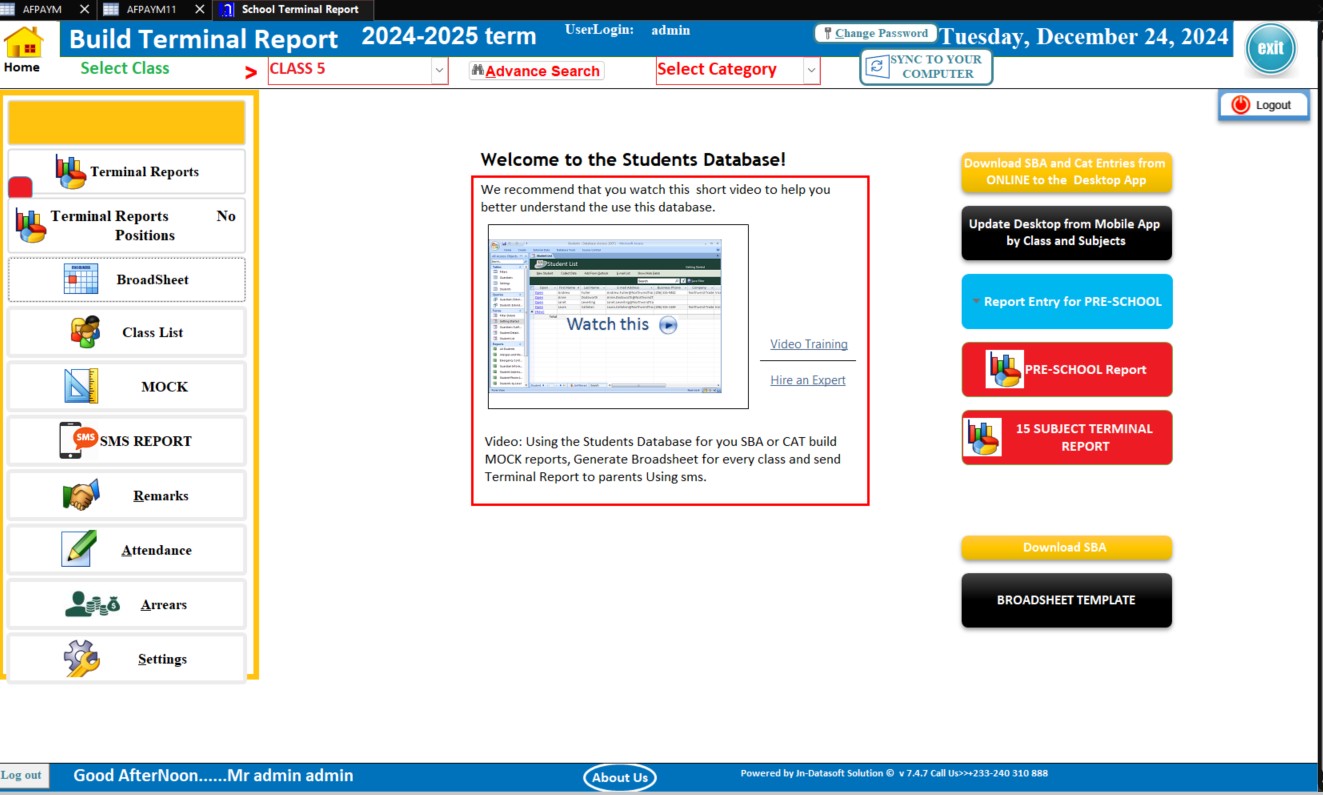The image size is (1323, 795).
Task: Click the Home house icon
Action: tap(24, 42)
